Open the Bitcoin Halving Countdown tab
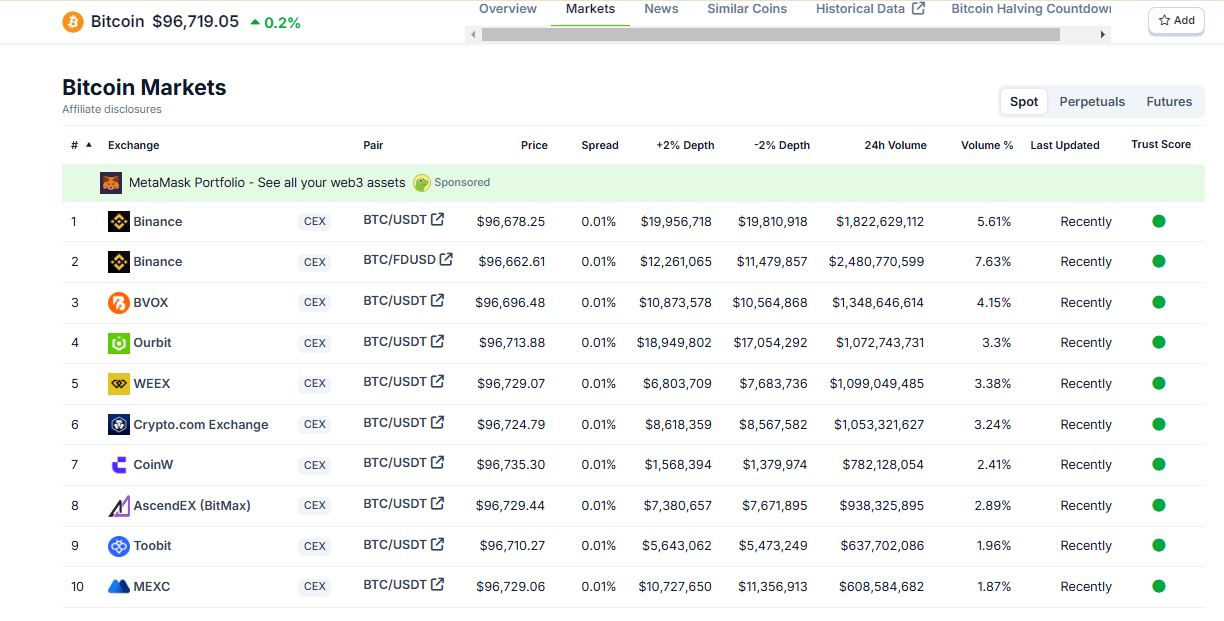This screenshot has width=1224, height=621. pos(1031,9)
